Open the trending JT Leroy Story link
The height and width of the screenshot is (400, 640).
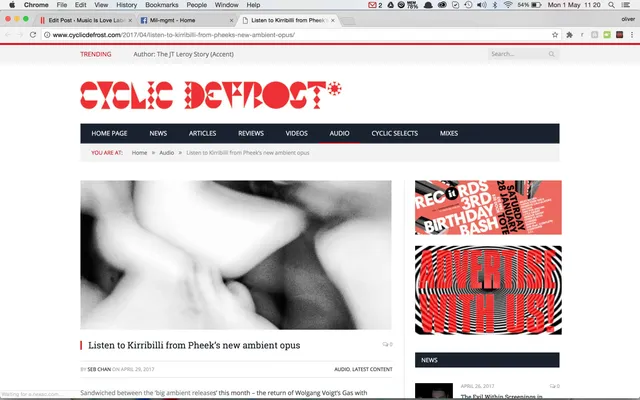click(183, 54)
